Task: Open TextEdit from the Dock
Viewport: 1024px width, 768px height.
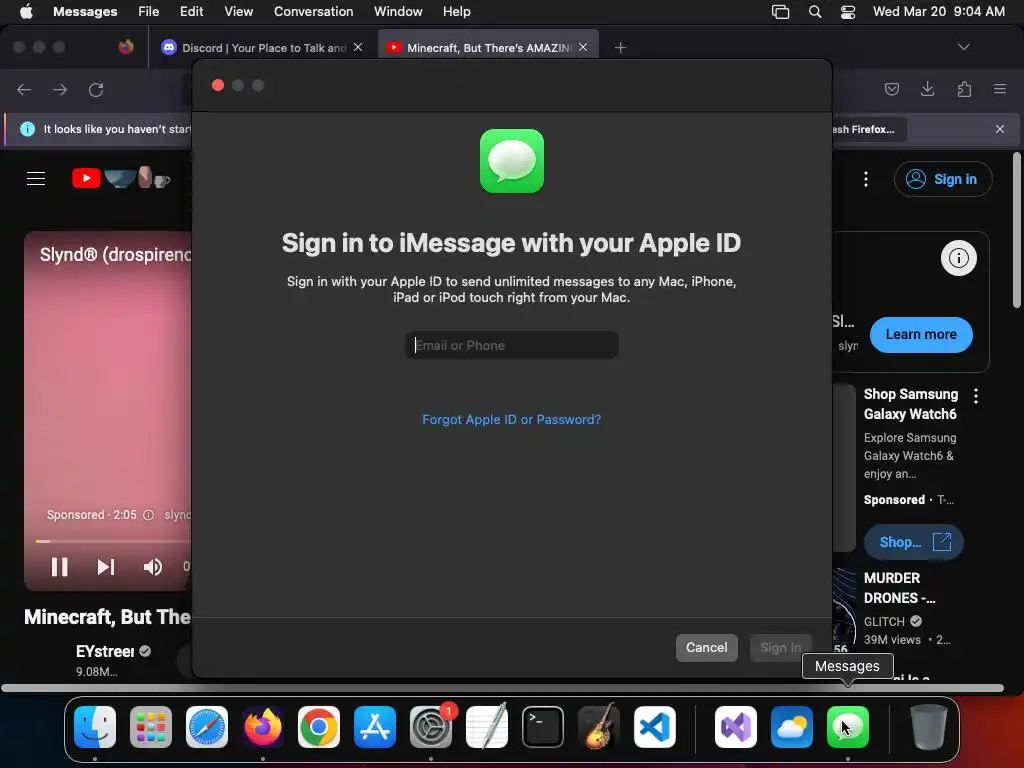Action: pos(487,727)
